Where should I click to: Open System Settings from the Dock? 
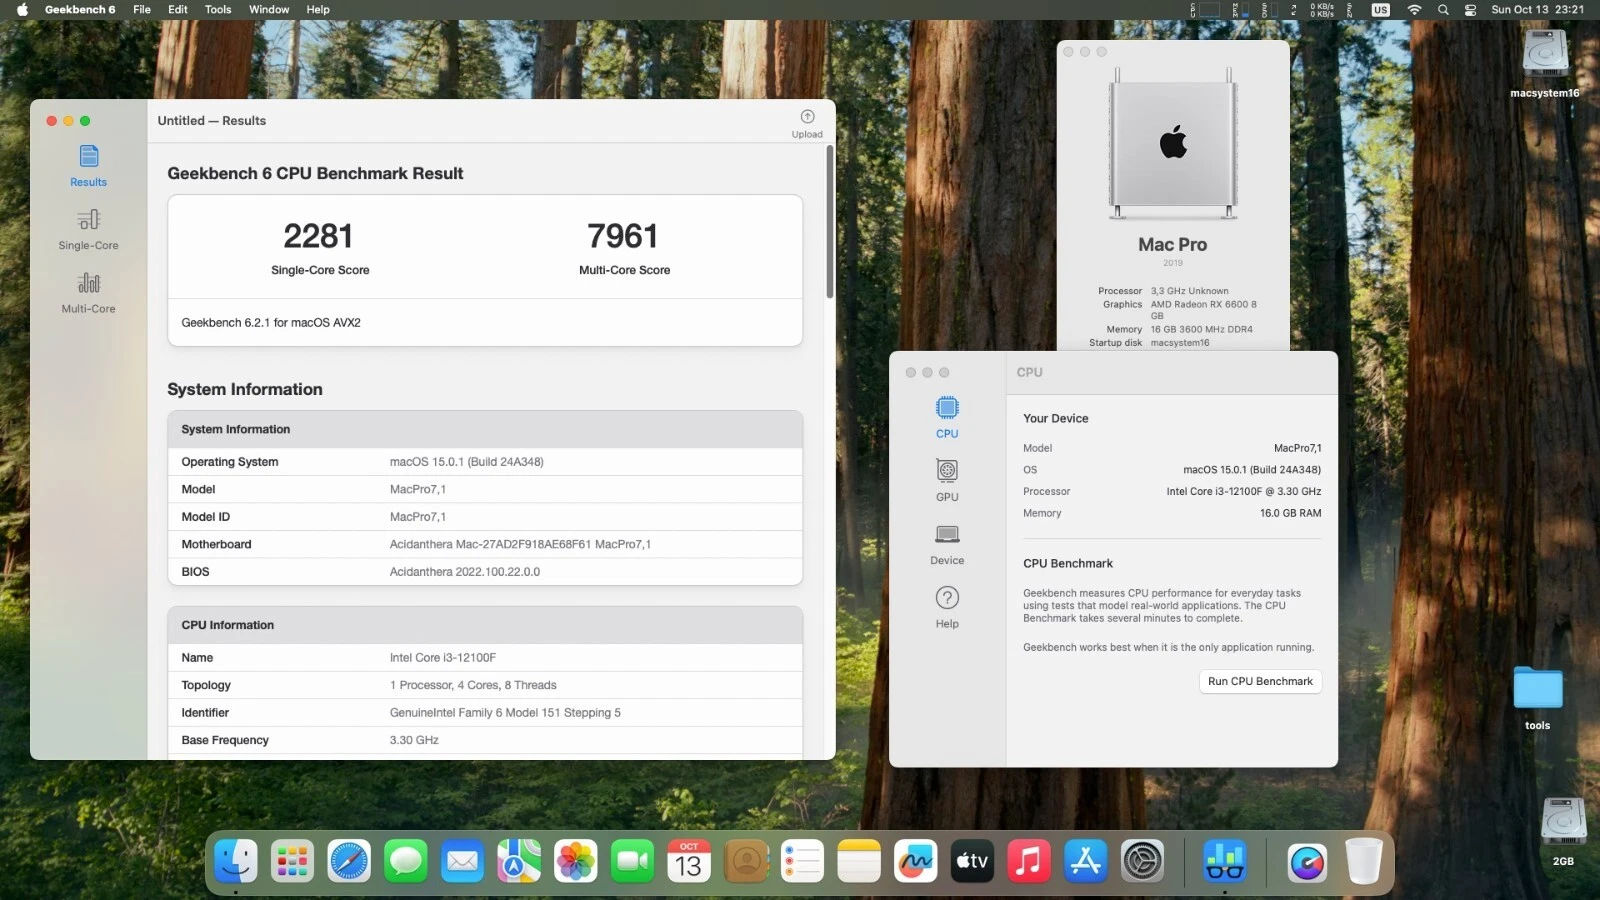[x=1143, y=860]
